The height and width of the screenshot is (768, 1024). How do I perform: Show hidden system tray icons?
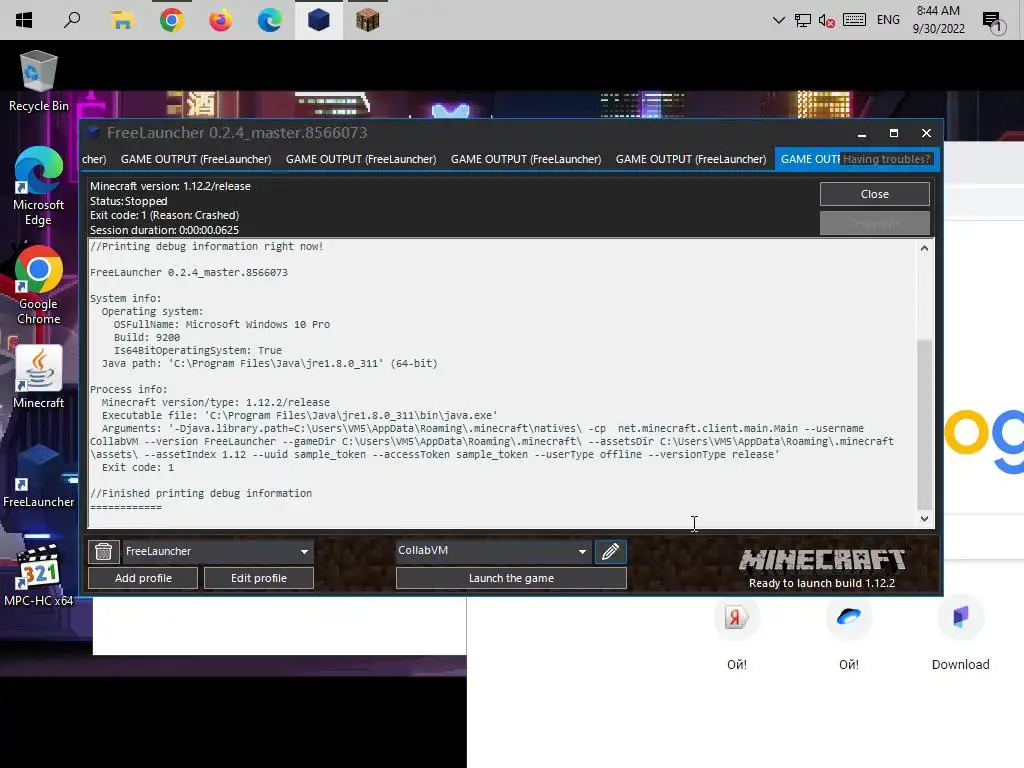coord(778,20)
